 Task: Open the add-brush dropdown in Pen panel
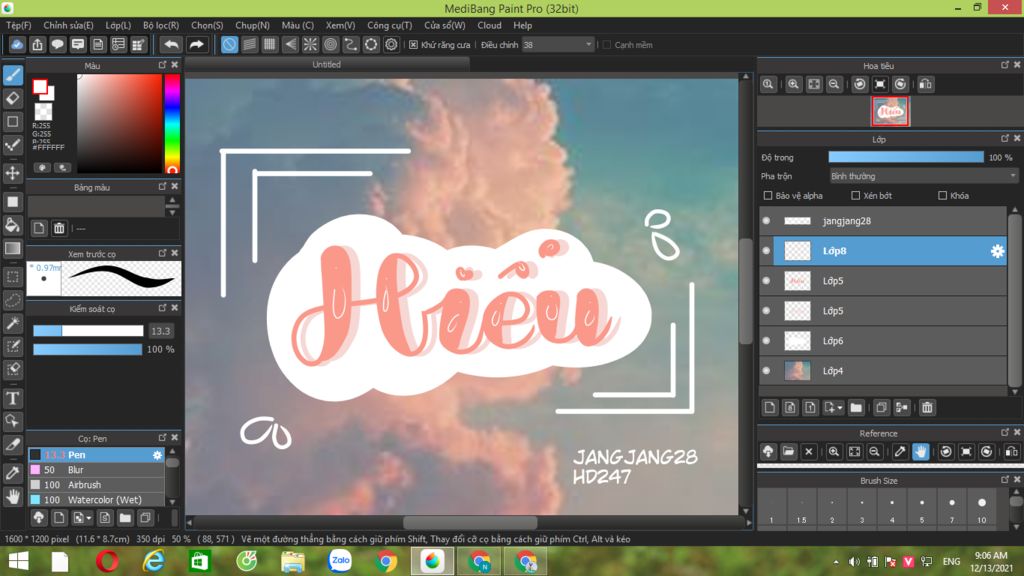89,519
